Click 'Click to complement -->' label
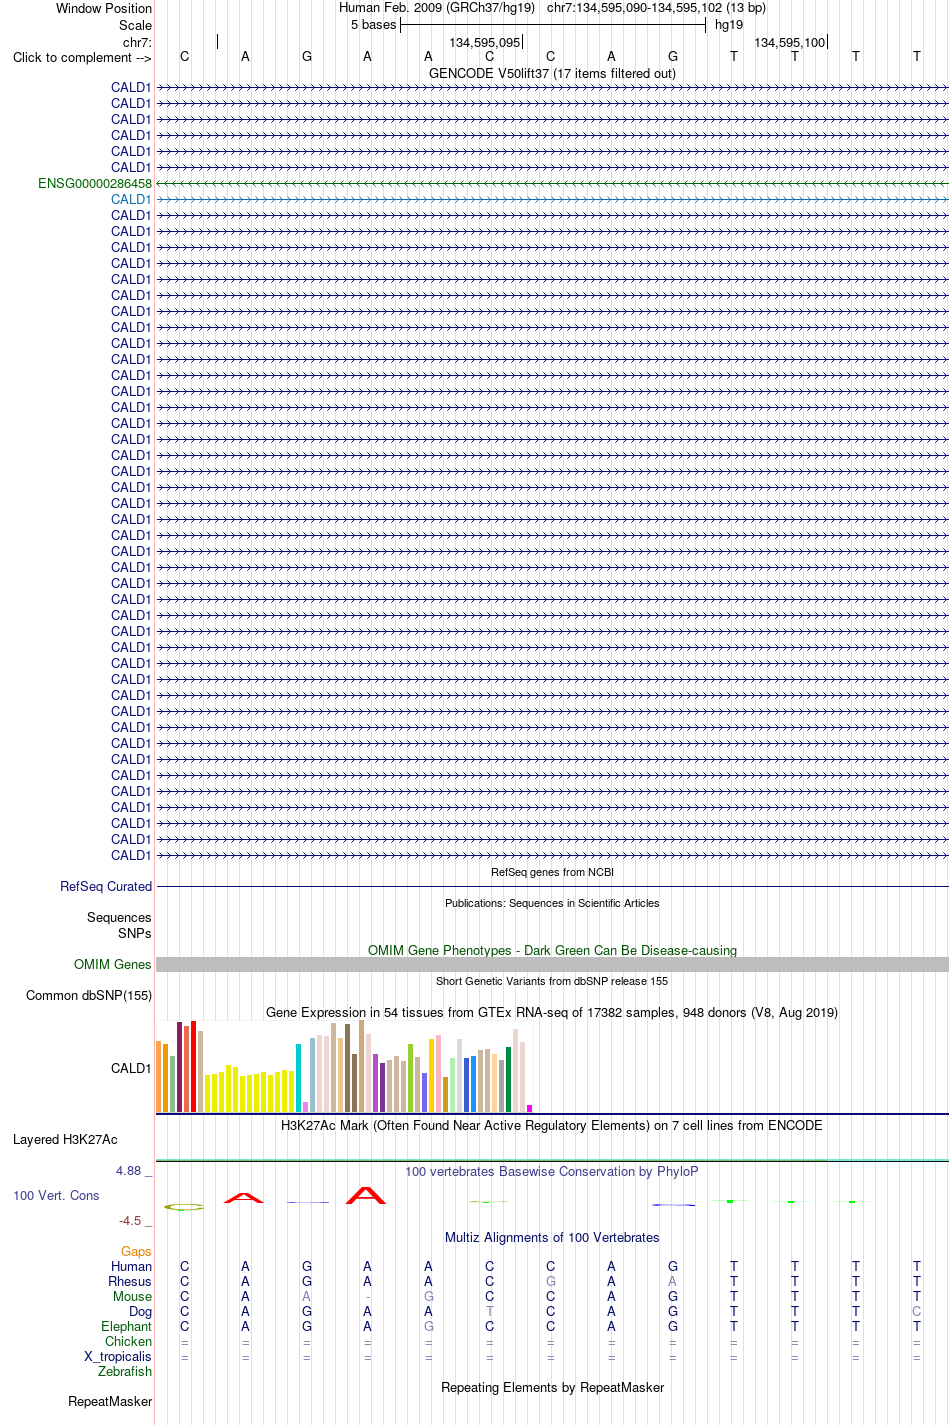 coord(82,57)
